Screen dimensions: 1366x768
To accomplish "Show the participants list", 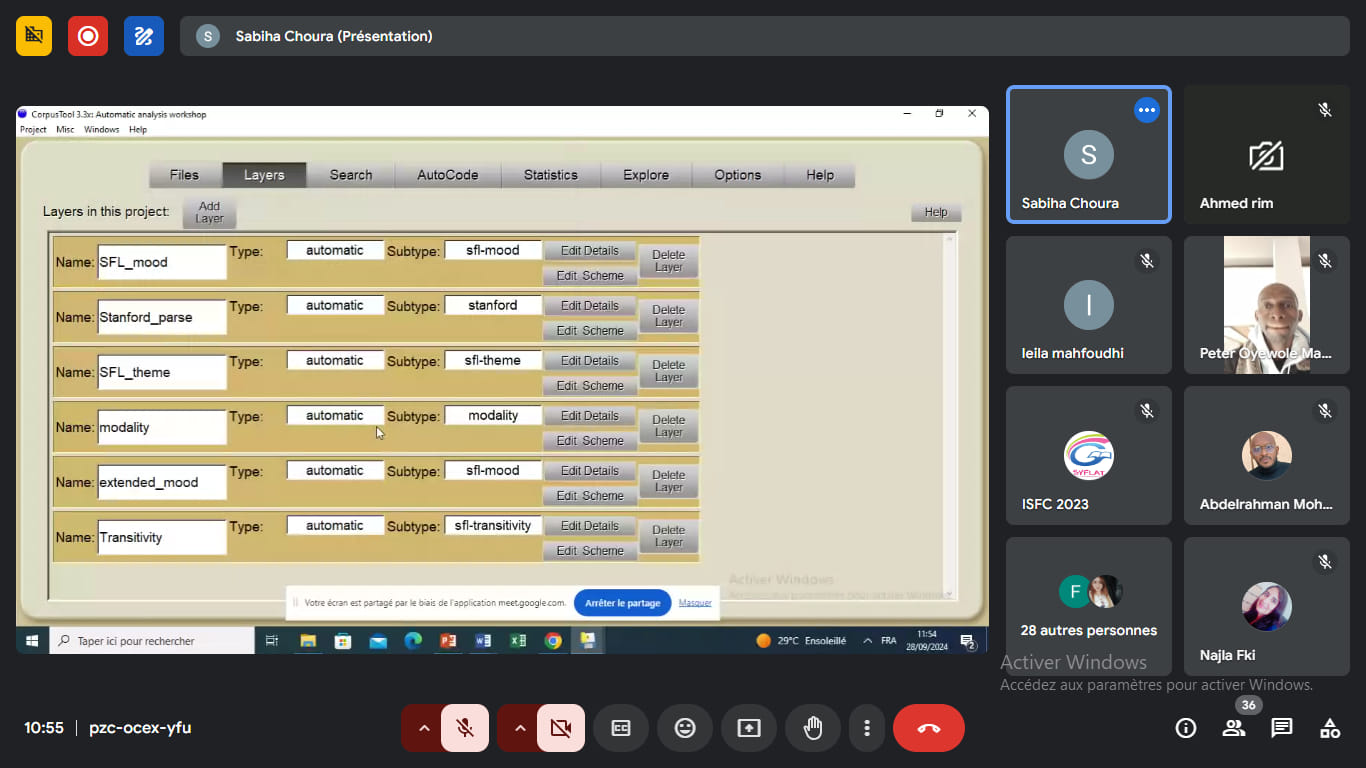I will 1234,728.
